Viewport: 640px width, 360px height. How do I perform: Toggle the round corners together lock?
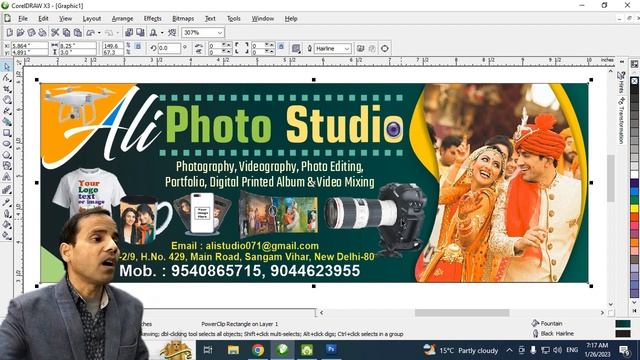(x=281, y=47)
